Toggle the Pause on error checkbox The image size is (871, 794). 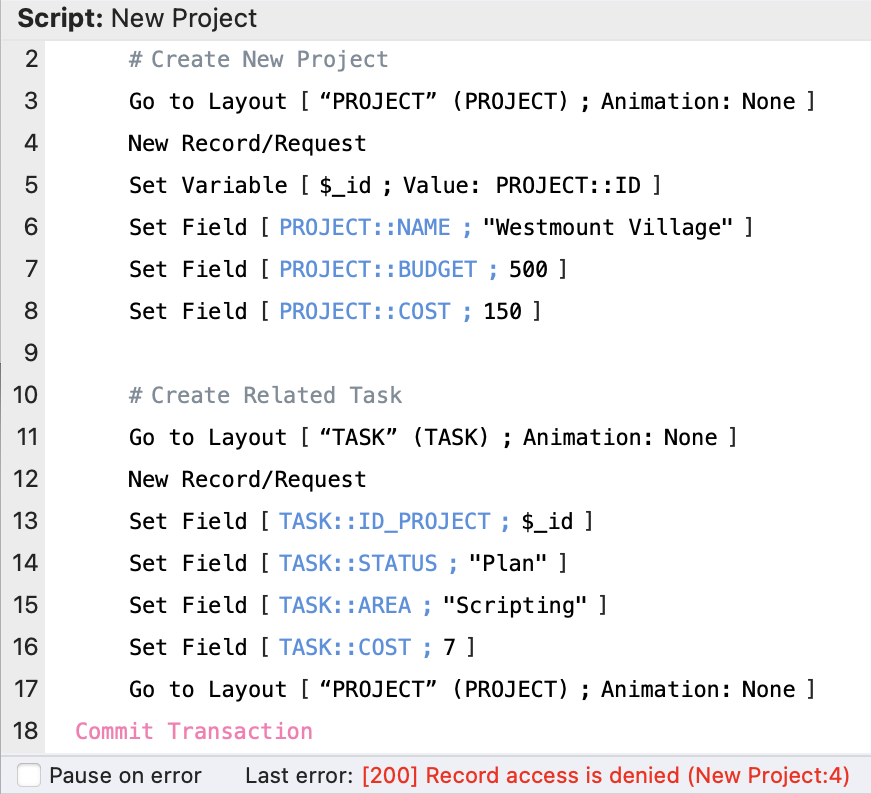[30, 775]
